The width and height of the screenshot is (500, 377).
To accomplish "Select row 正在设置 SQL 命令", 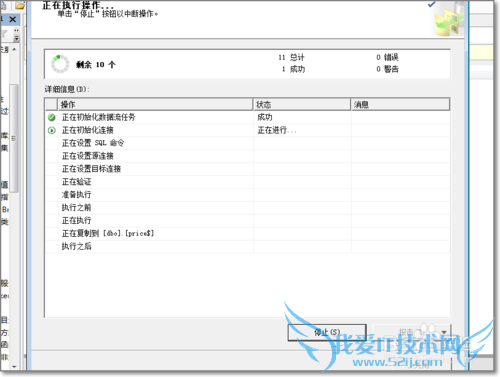I will pyautogui.click(x=247, y=143).
